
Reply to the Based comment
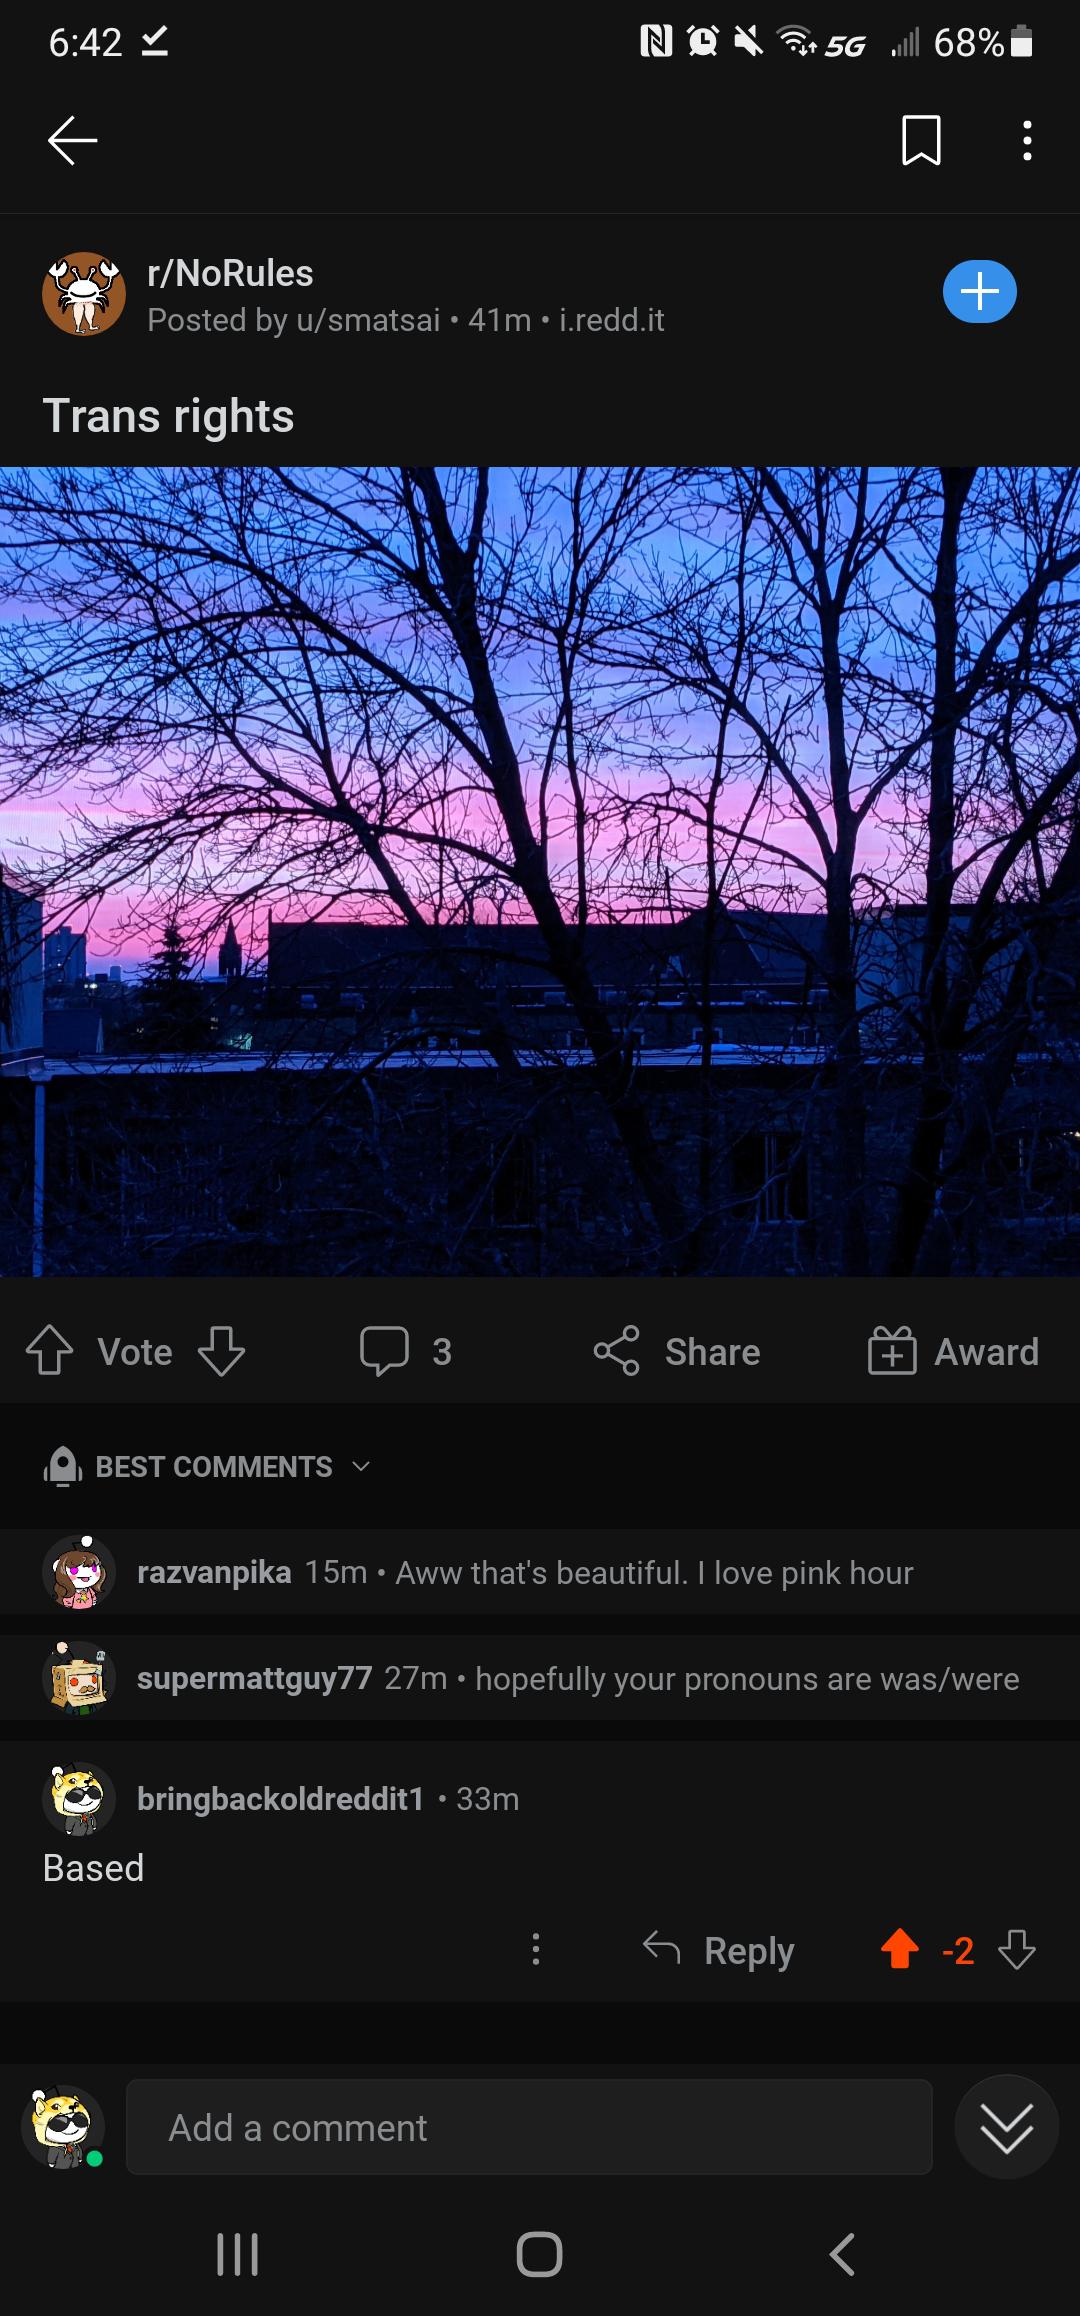pos(718,1950)
